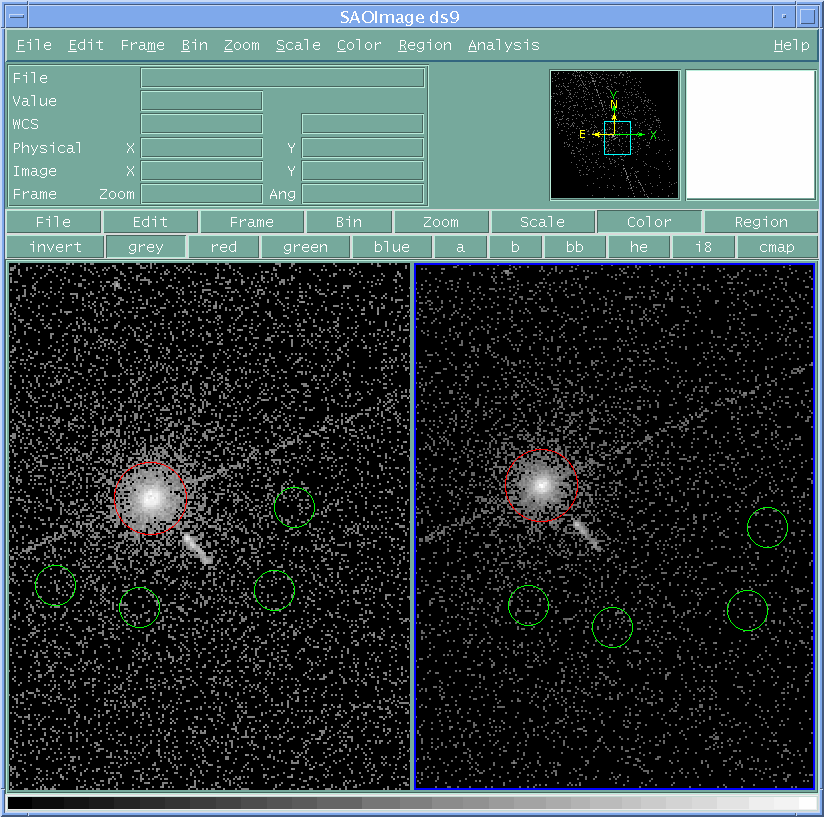The image size is (824, 817).
Task: Open the Edit menu
Action: pyautogui.click(x=86, y=45)
